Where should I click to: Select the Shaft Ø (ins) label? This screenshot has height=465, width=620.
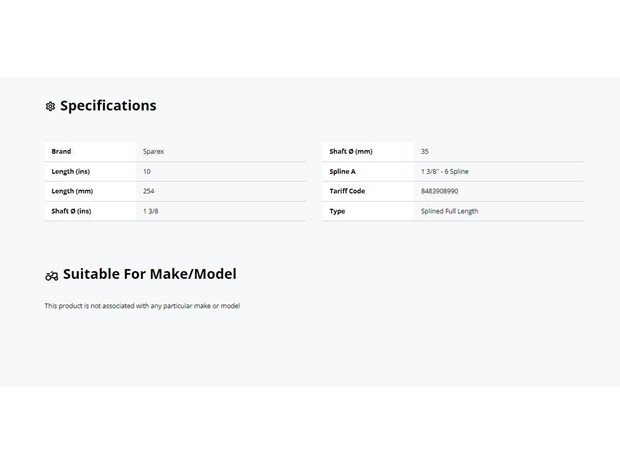click(x=71, y=211)
